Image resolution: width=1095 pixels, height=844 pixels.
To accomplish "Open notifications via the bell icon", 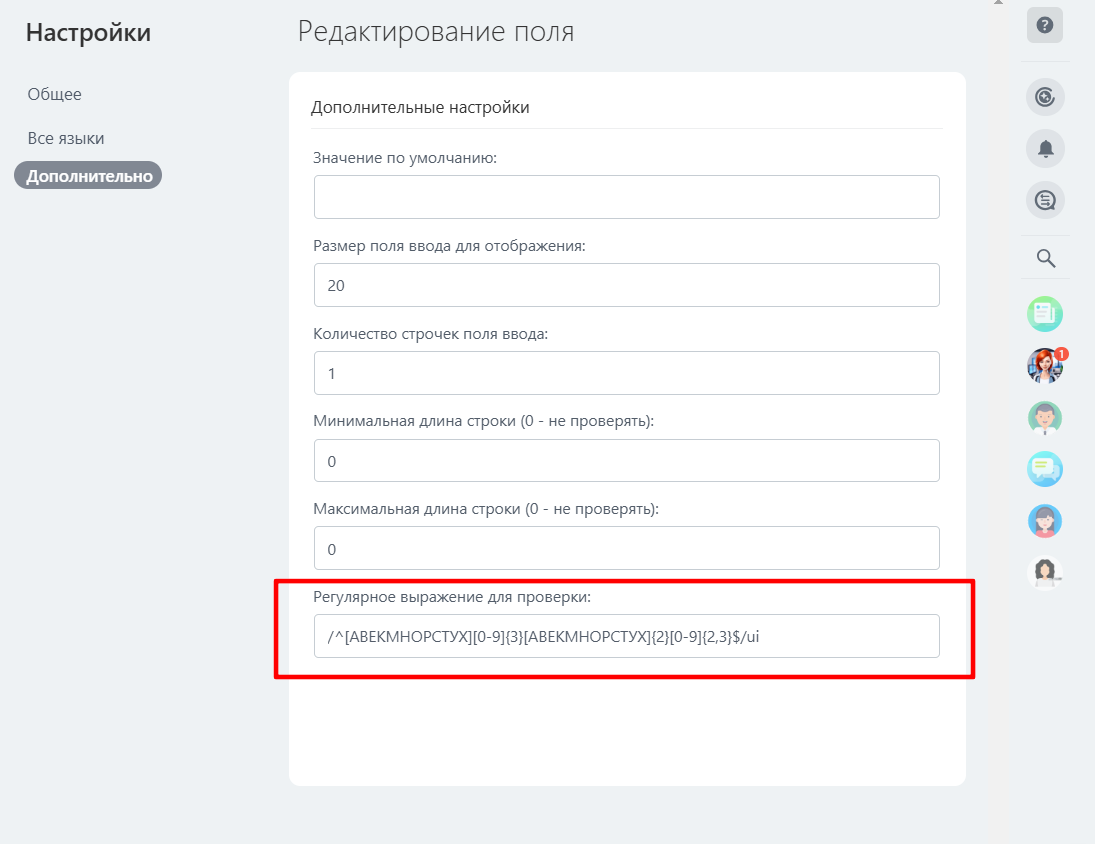I will click(1044, 148).
